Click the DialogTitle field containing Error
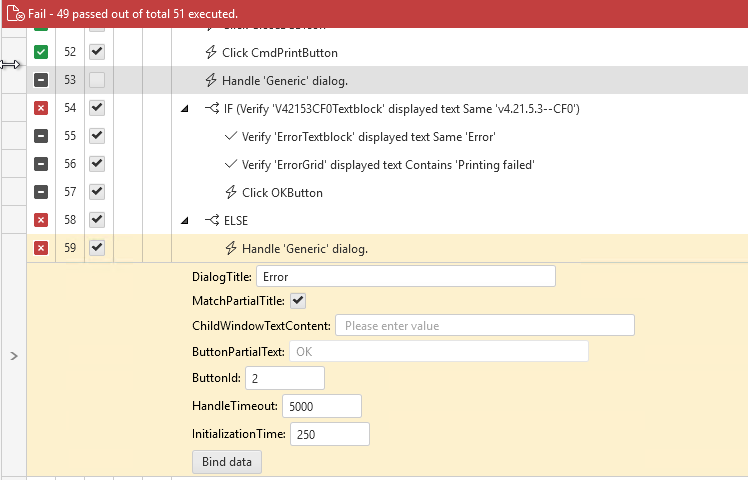 [405, 276]
